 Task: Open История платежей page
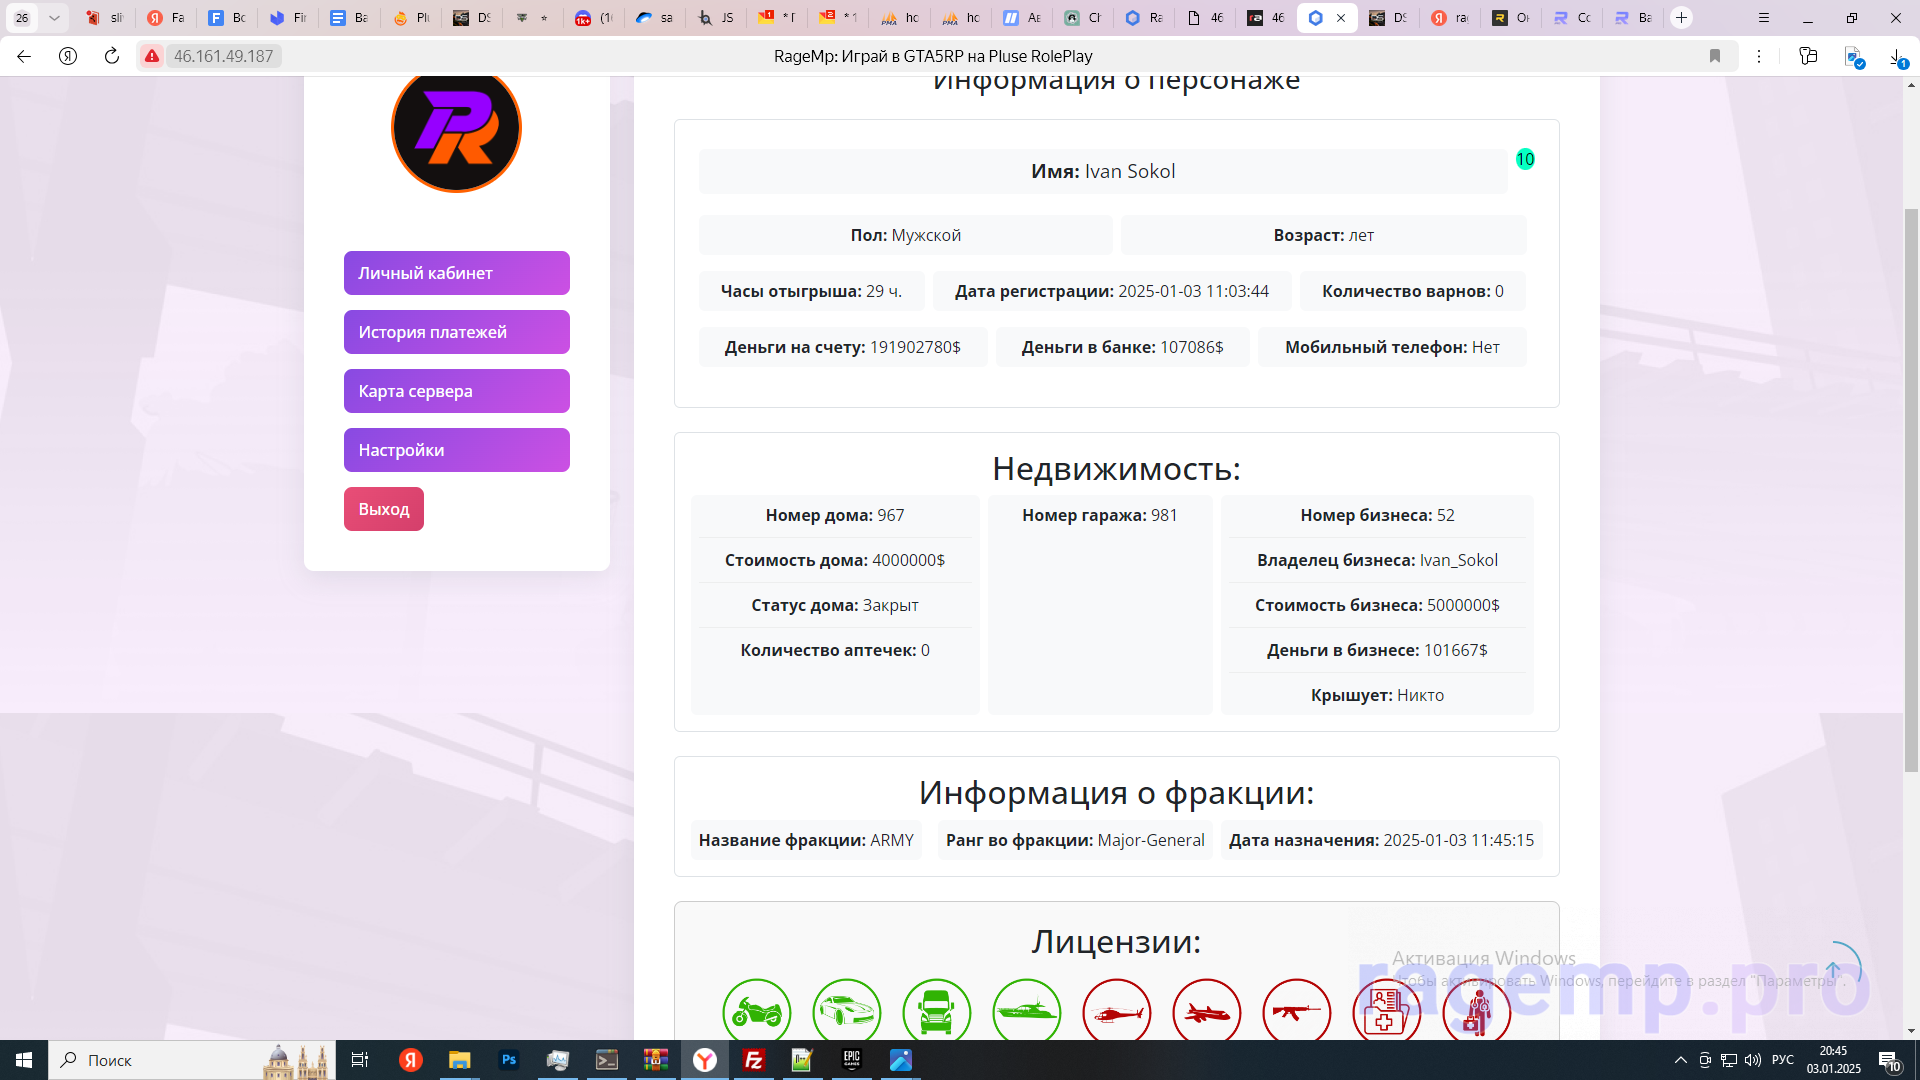point(457,332)
